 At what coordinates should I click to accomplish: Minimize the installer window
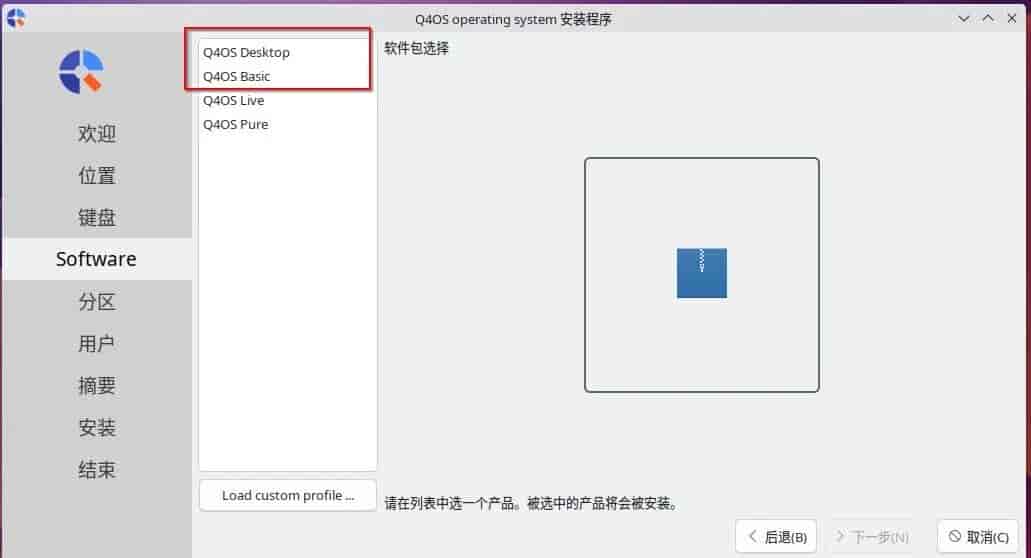(x=963, y=18)
